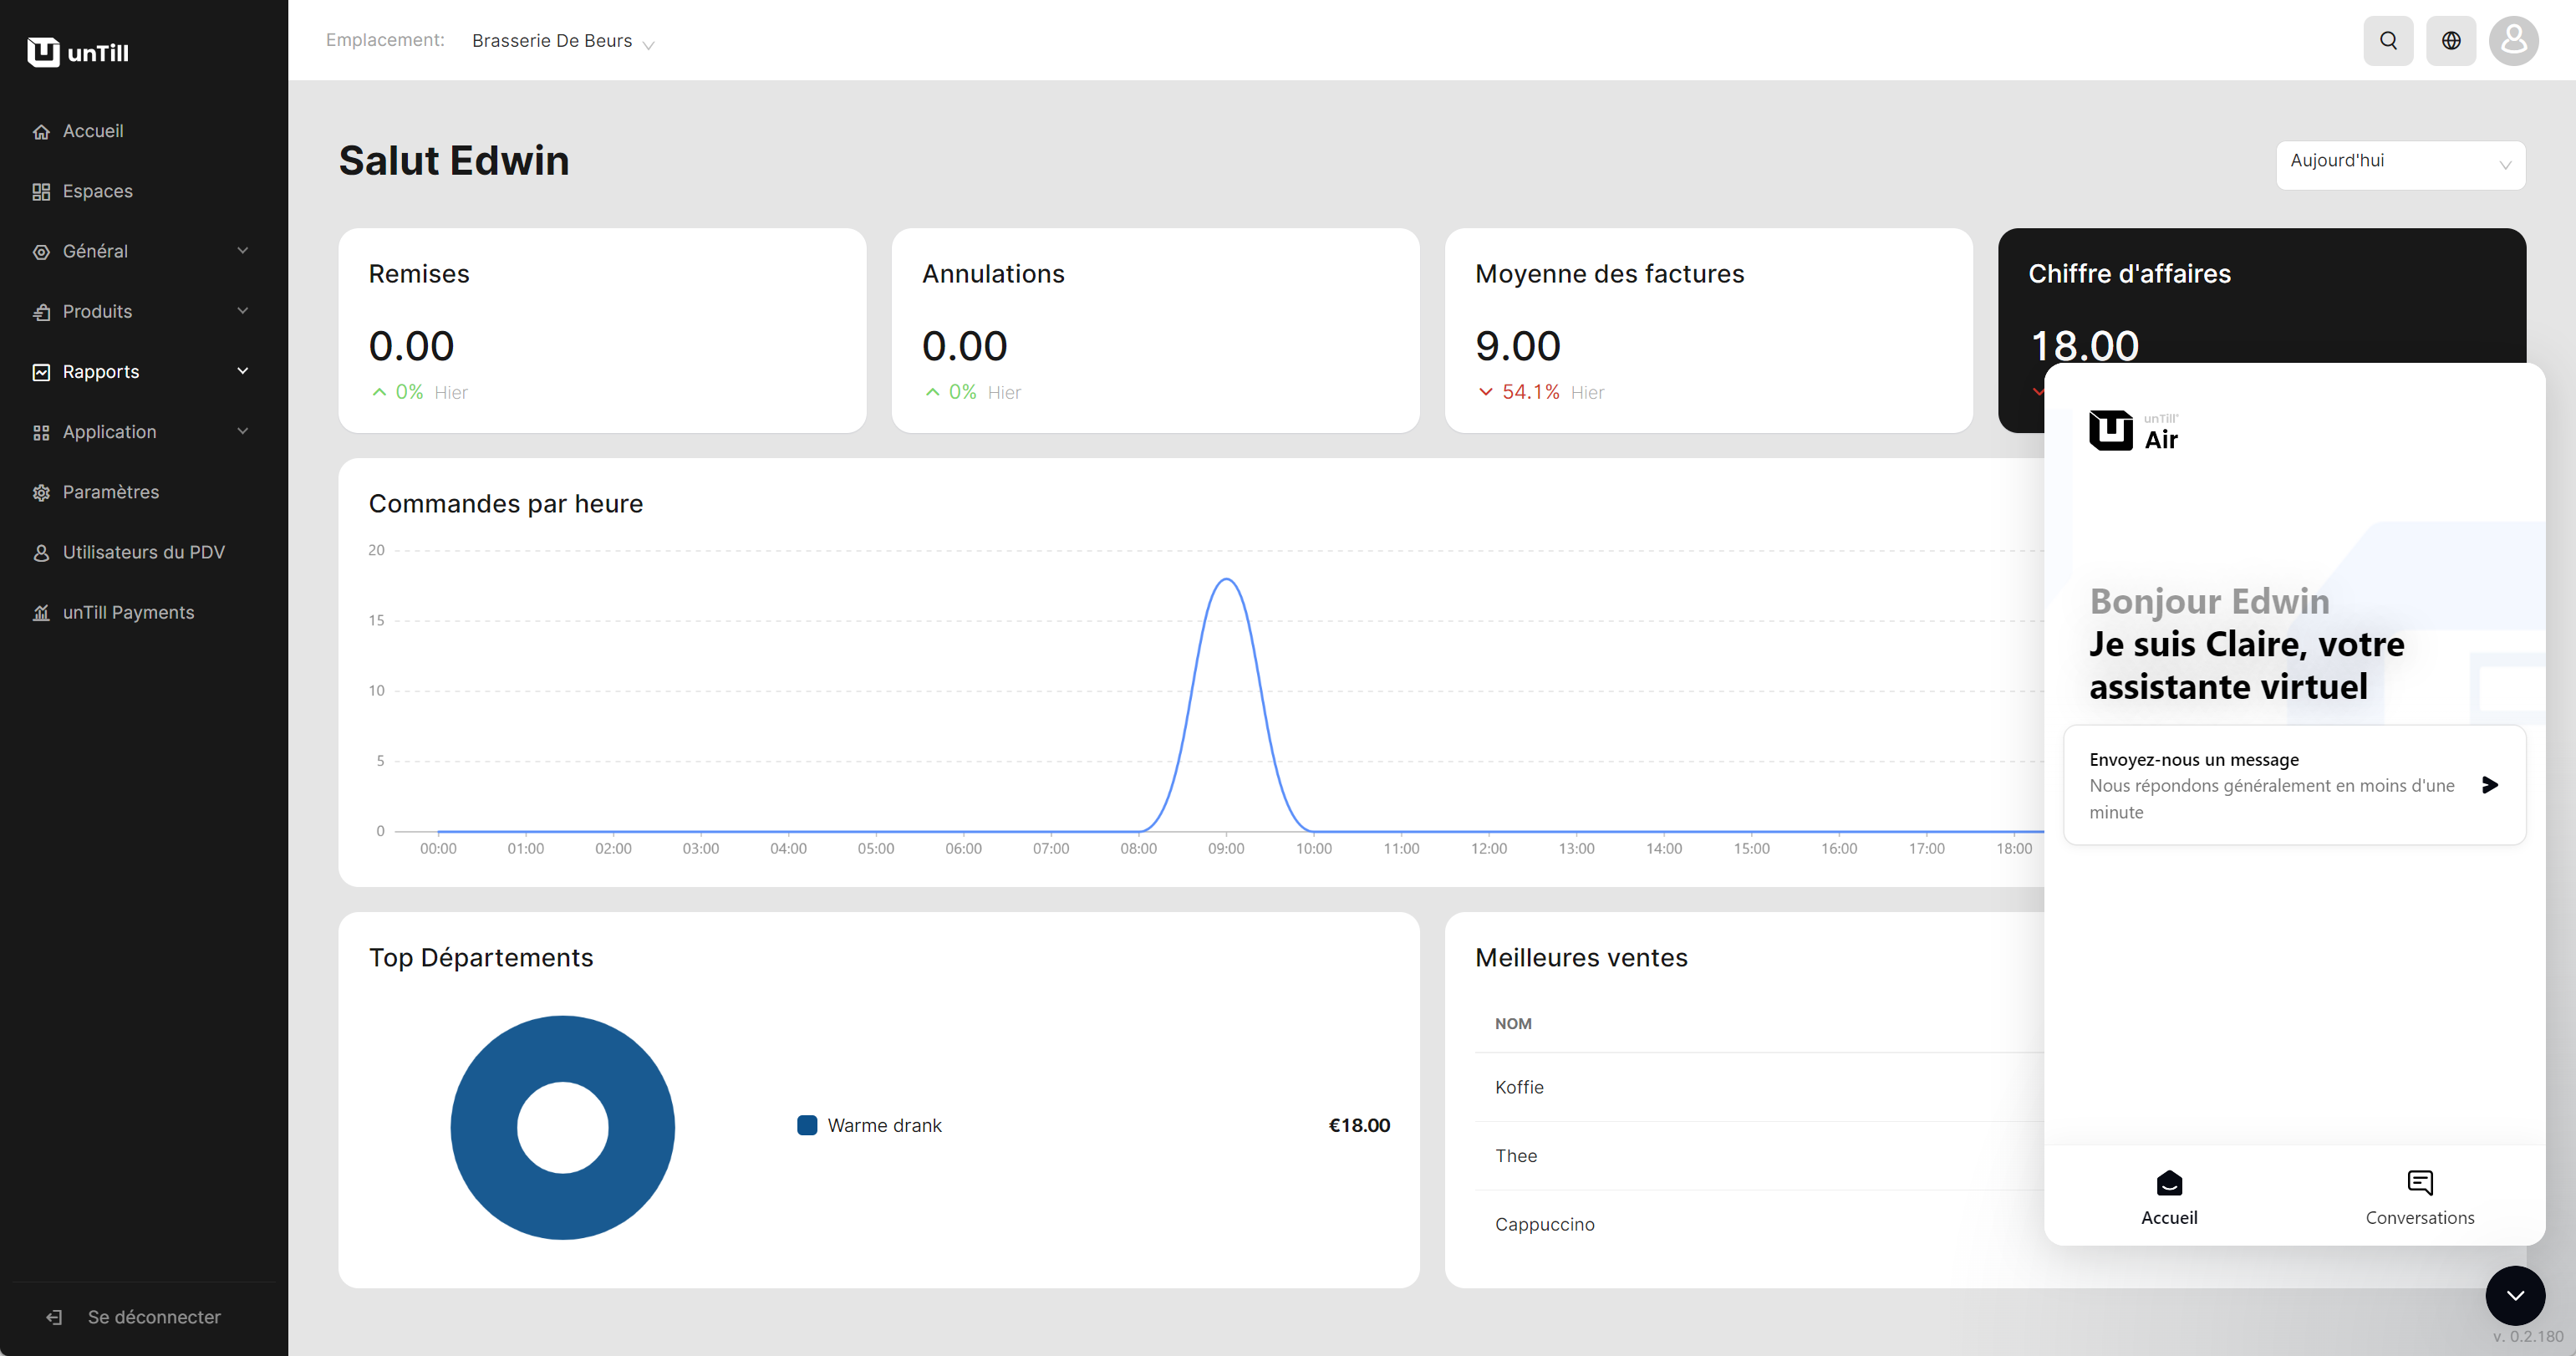The image size is (2576, 1356).
Task: Collapse chat widget with round chevron button
Action: click(x=2514, y=1295)
